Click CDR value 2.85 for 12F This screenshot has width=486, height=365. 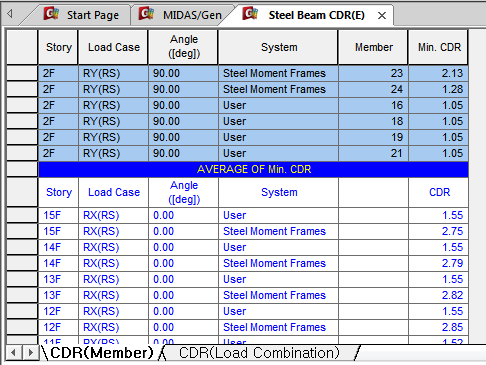439,327
